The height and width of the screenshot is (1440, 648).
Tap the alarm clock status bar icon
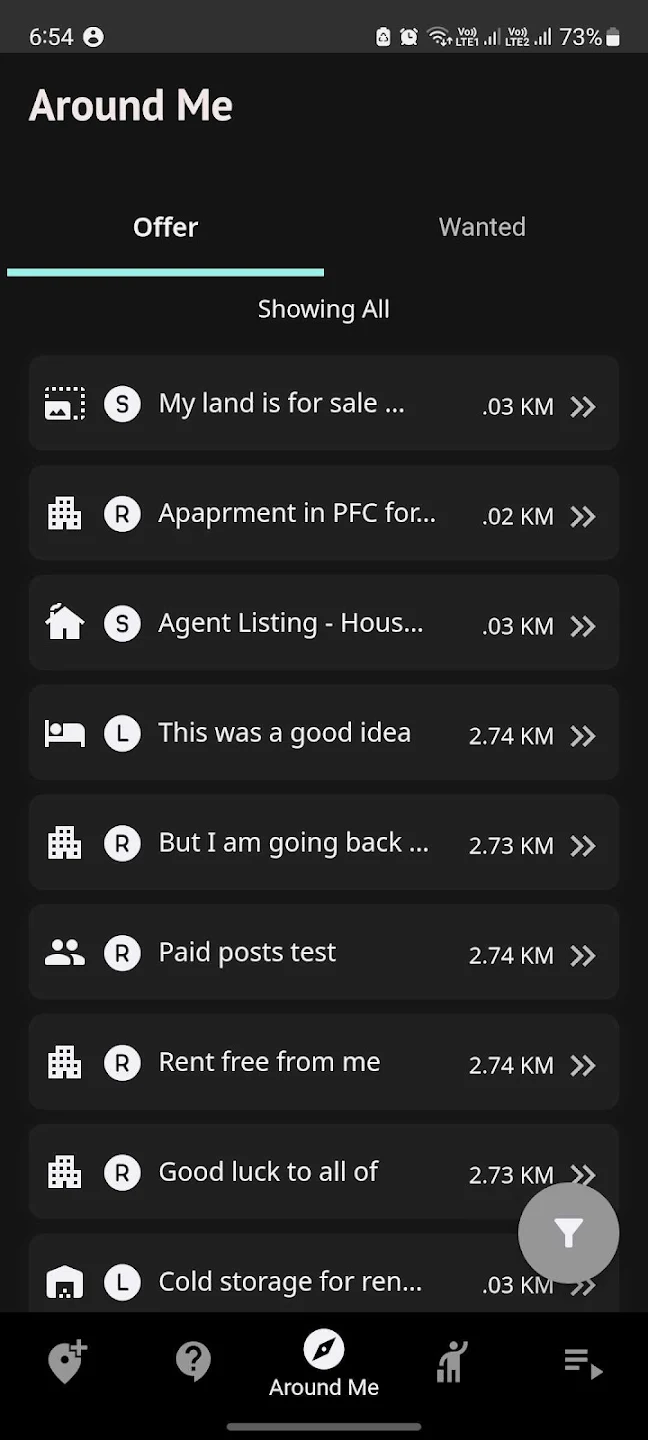[x=409, y=37]
